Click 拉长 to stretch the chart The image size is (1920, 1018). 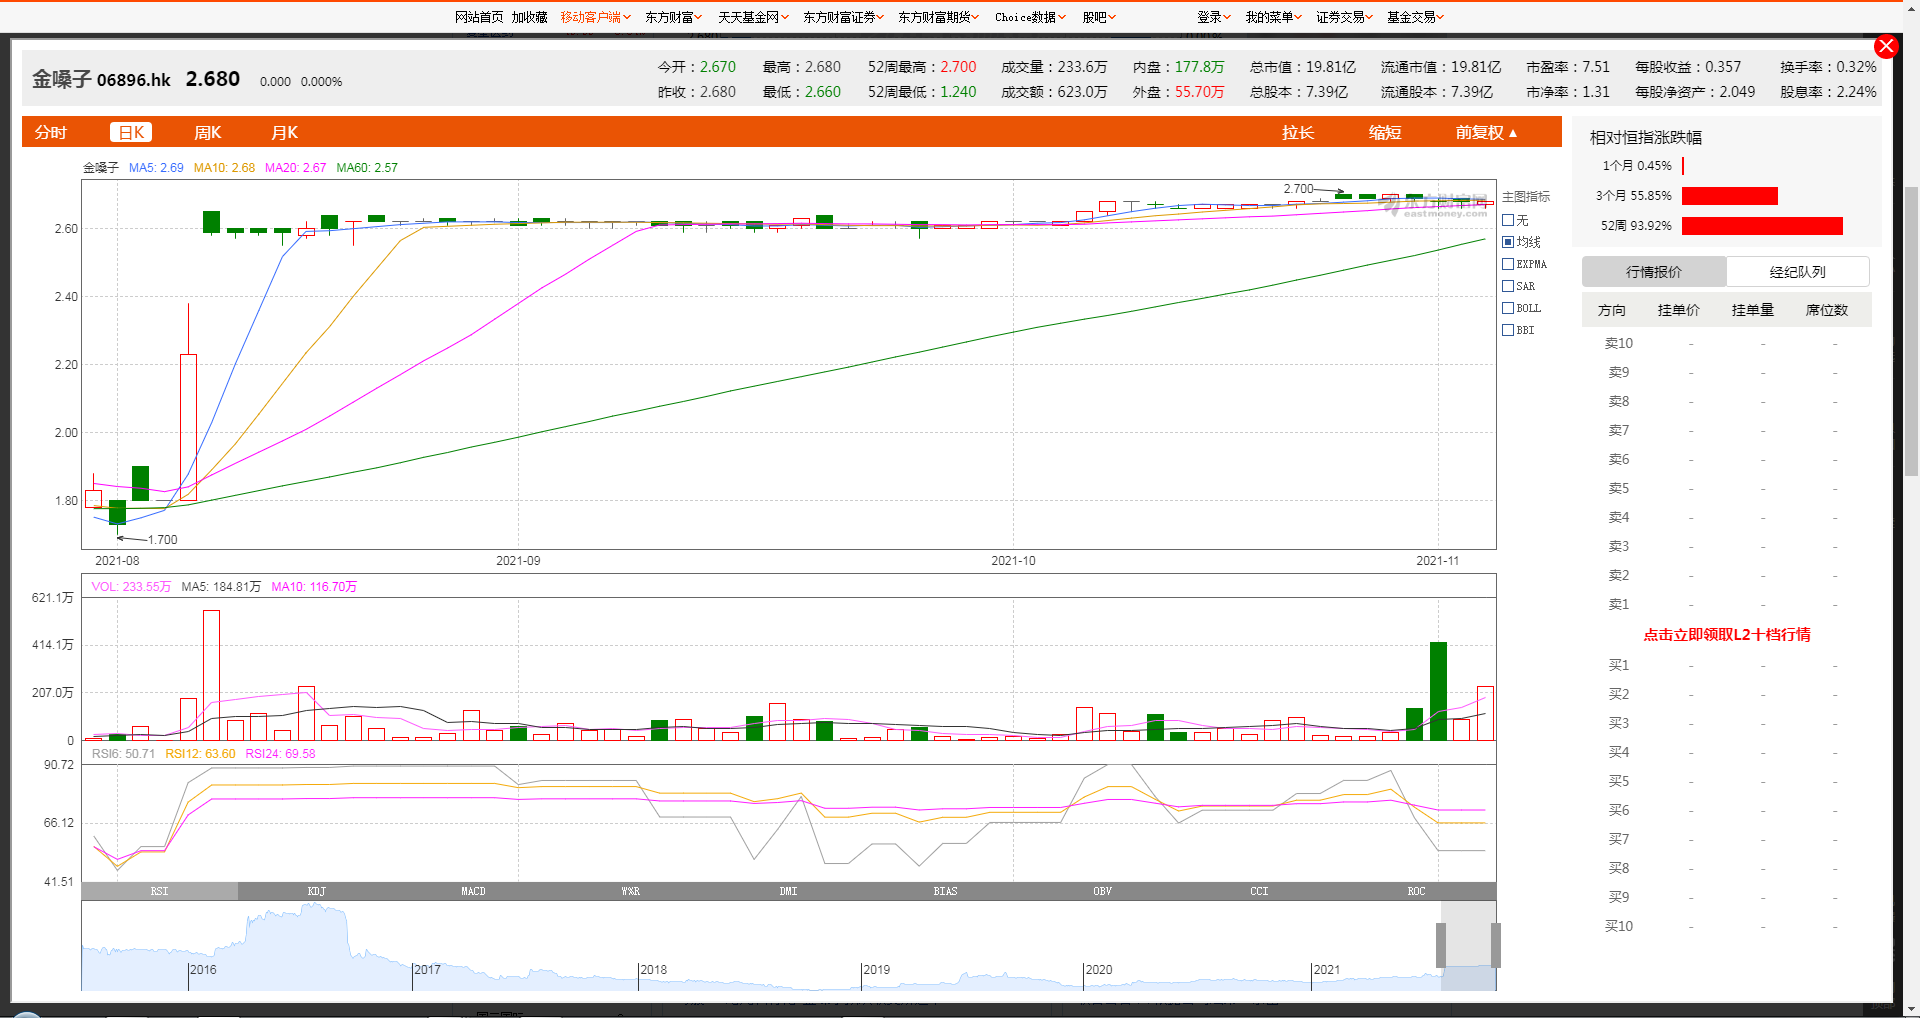(1298, 132)
